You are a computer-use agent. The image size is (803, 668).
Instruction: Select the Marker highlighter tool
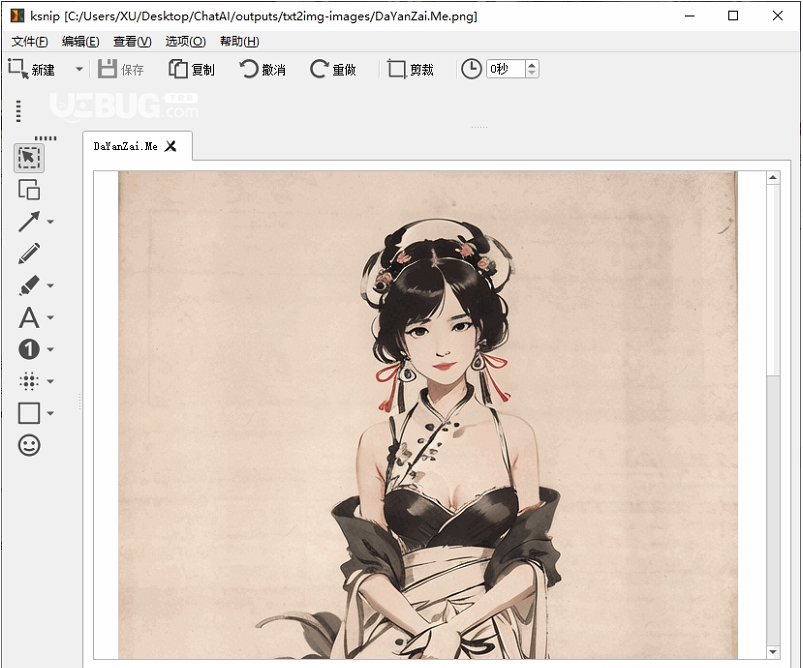(x=29, y=285)
